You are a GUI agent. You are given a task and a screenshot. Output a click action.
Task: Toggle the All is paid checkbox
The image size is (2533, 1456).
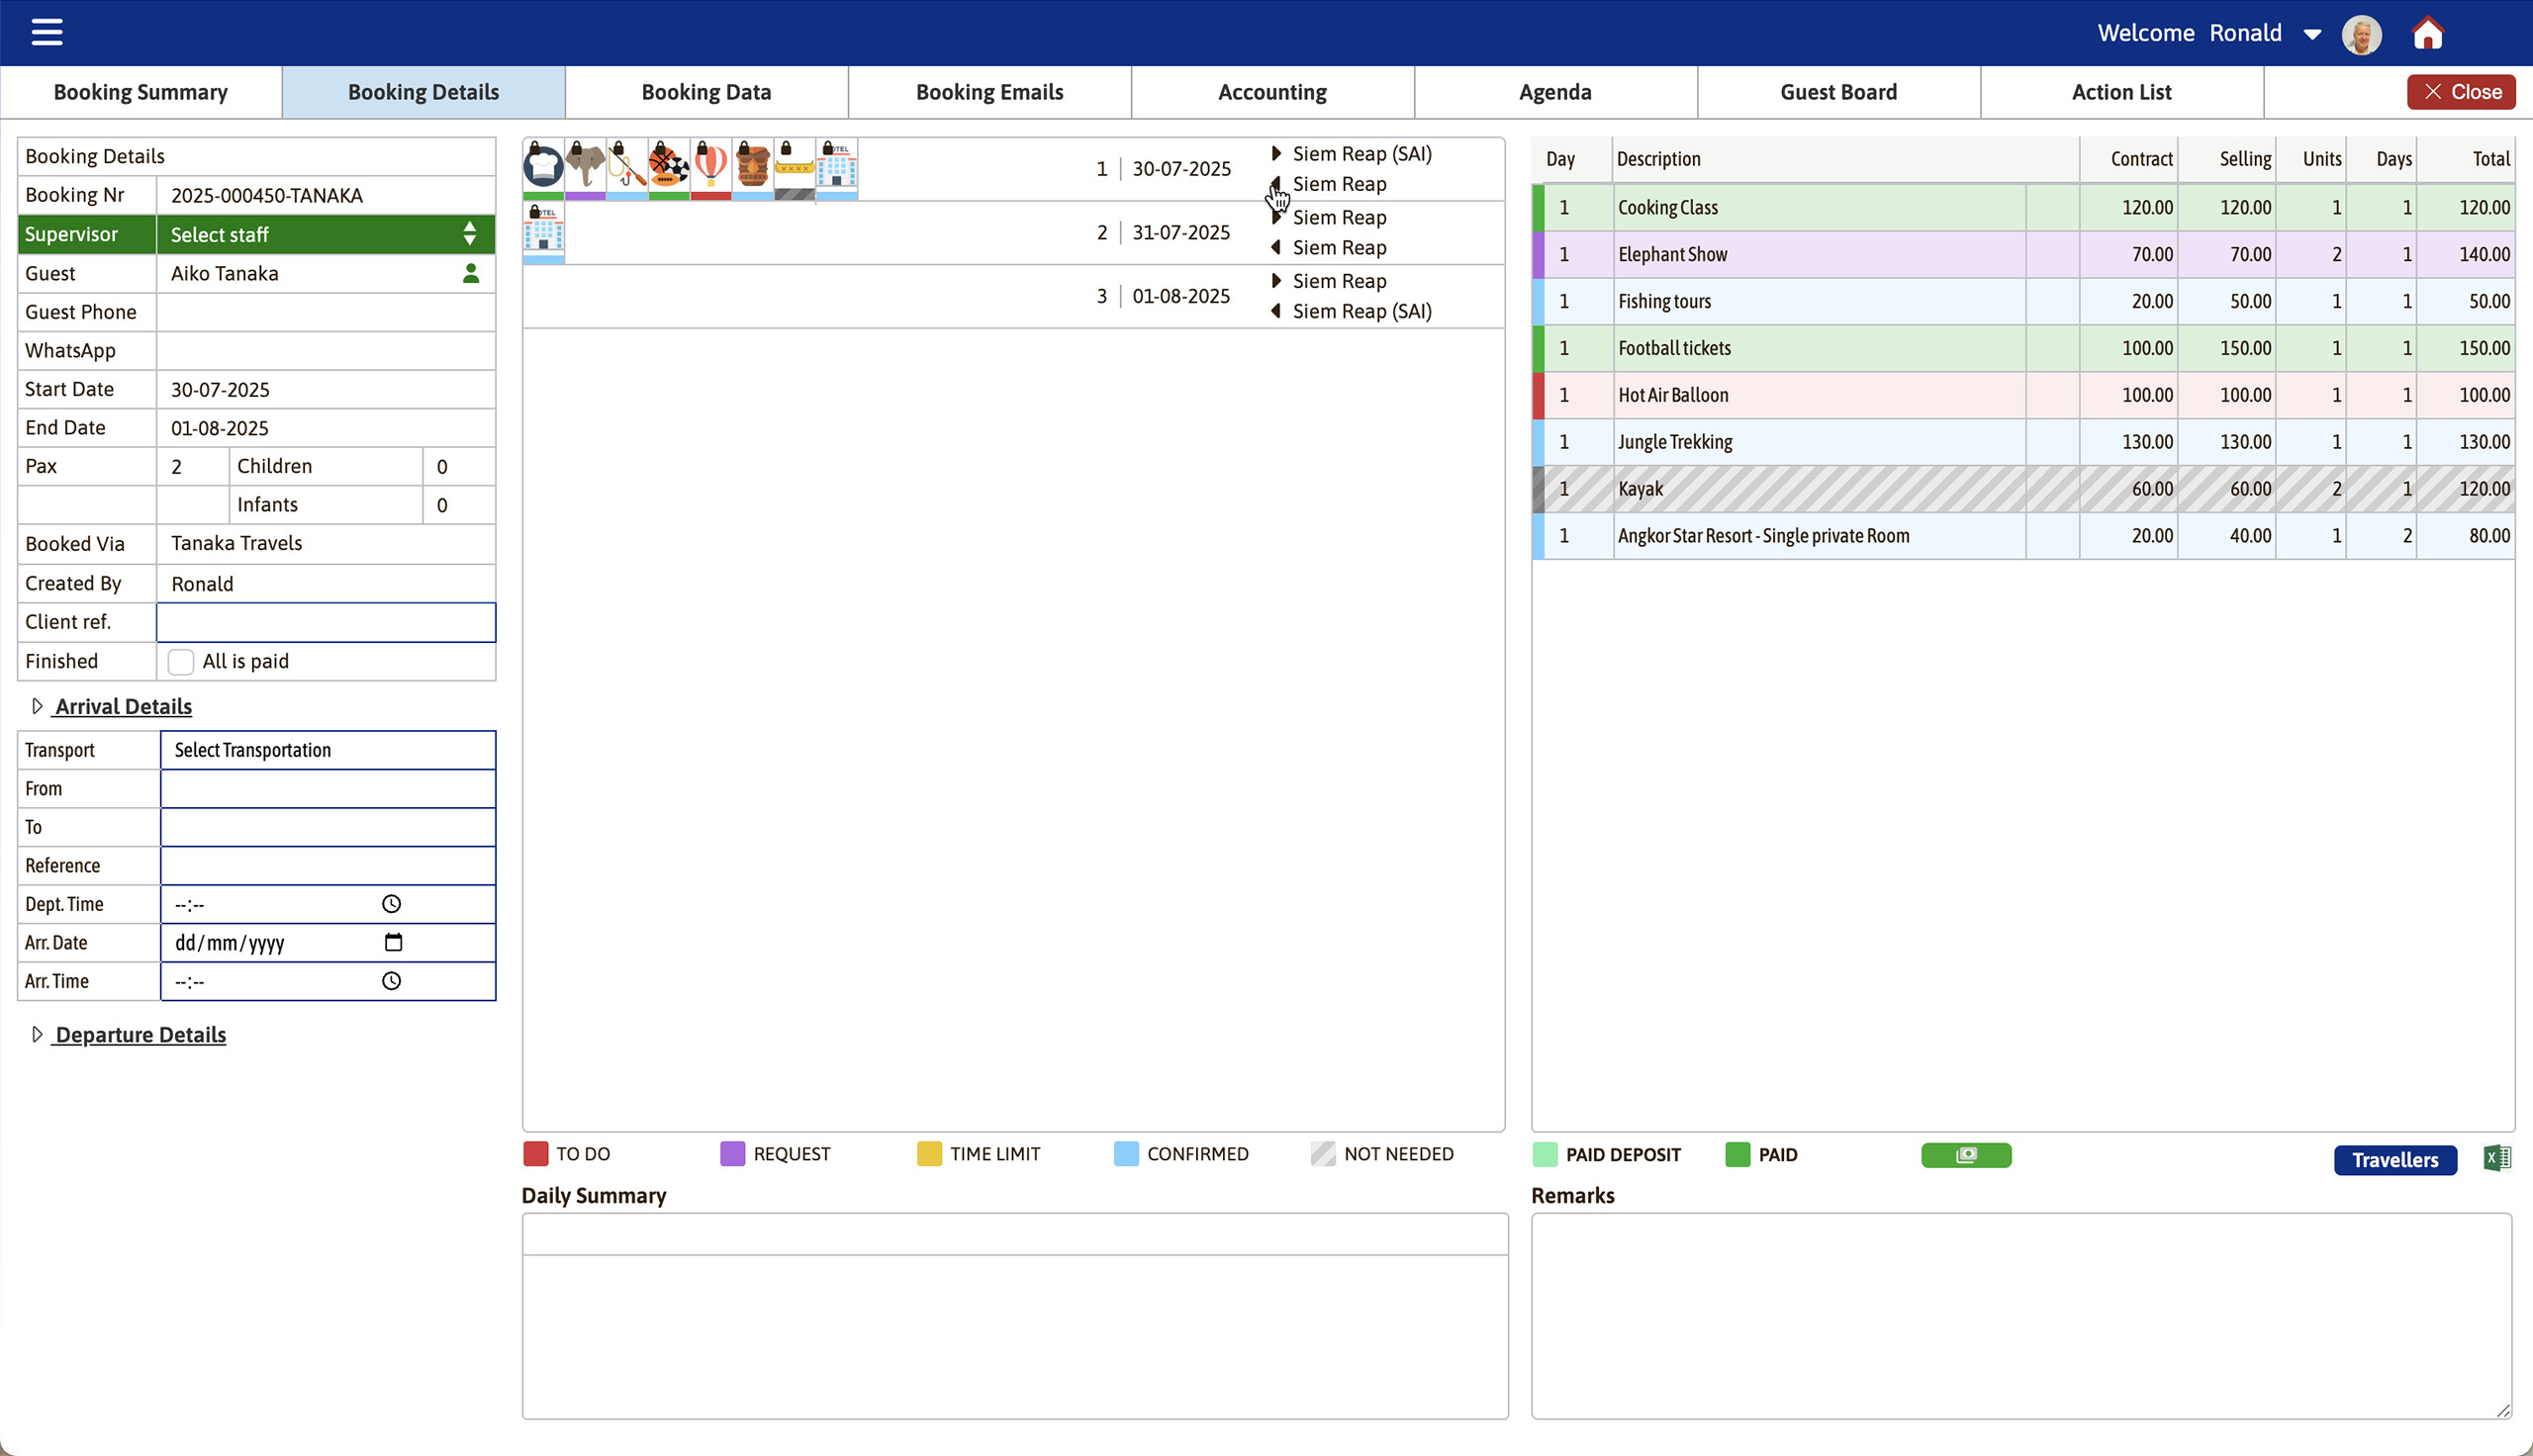(x=181, y=661)
